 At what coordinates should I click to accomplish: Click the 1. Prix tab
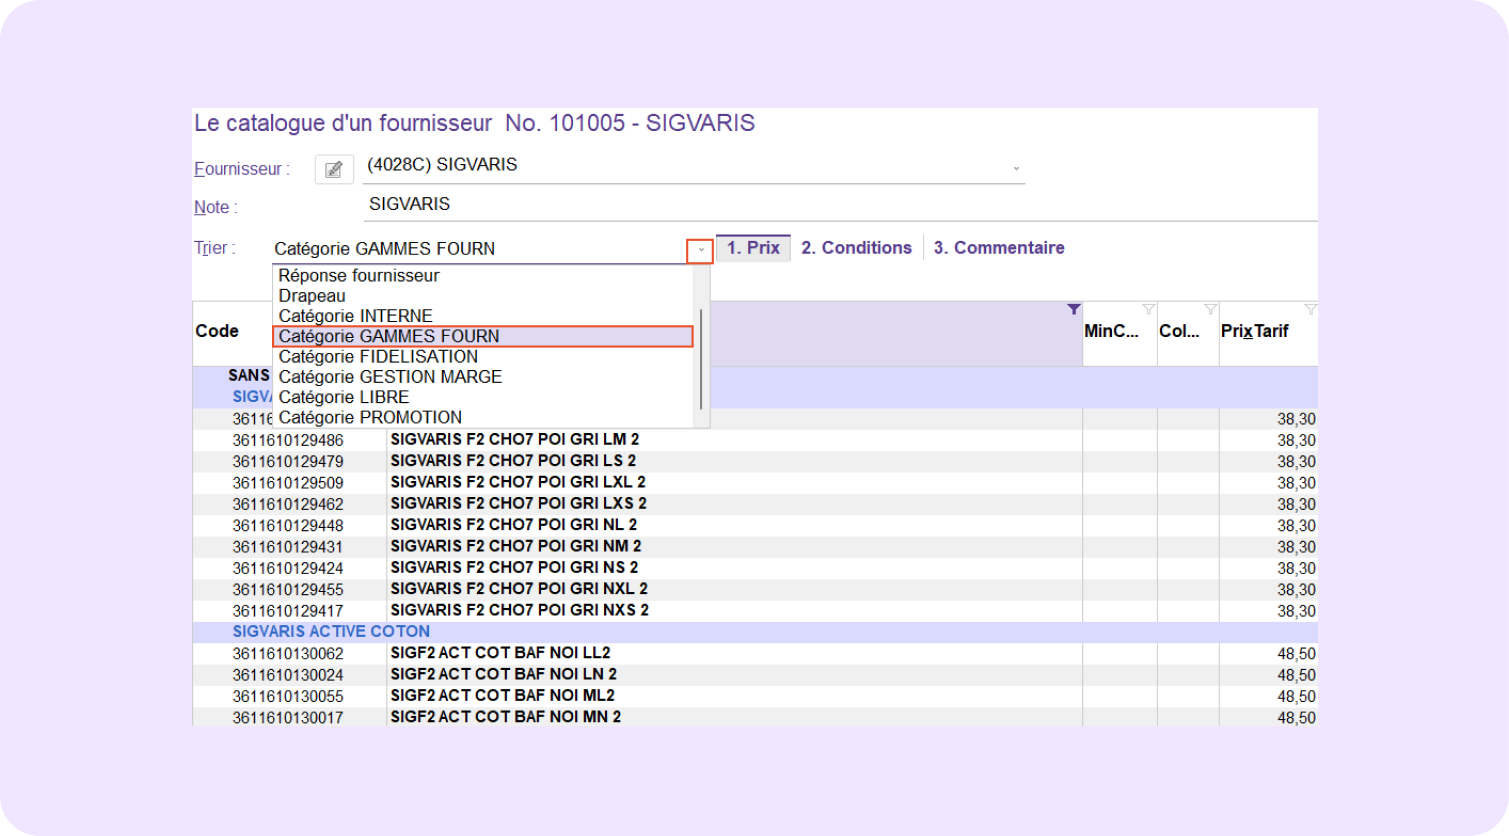tap(753, 248)
